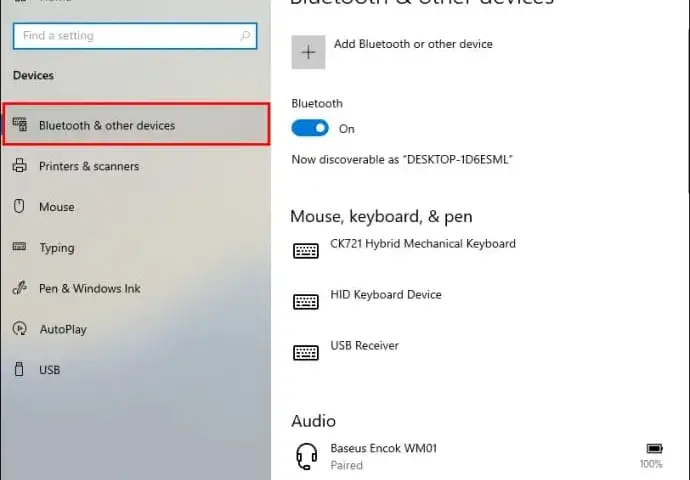
Task: Click the Audio section heading
Action: click(x=314, y=421)
